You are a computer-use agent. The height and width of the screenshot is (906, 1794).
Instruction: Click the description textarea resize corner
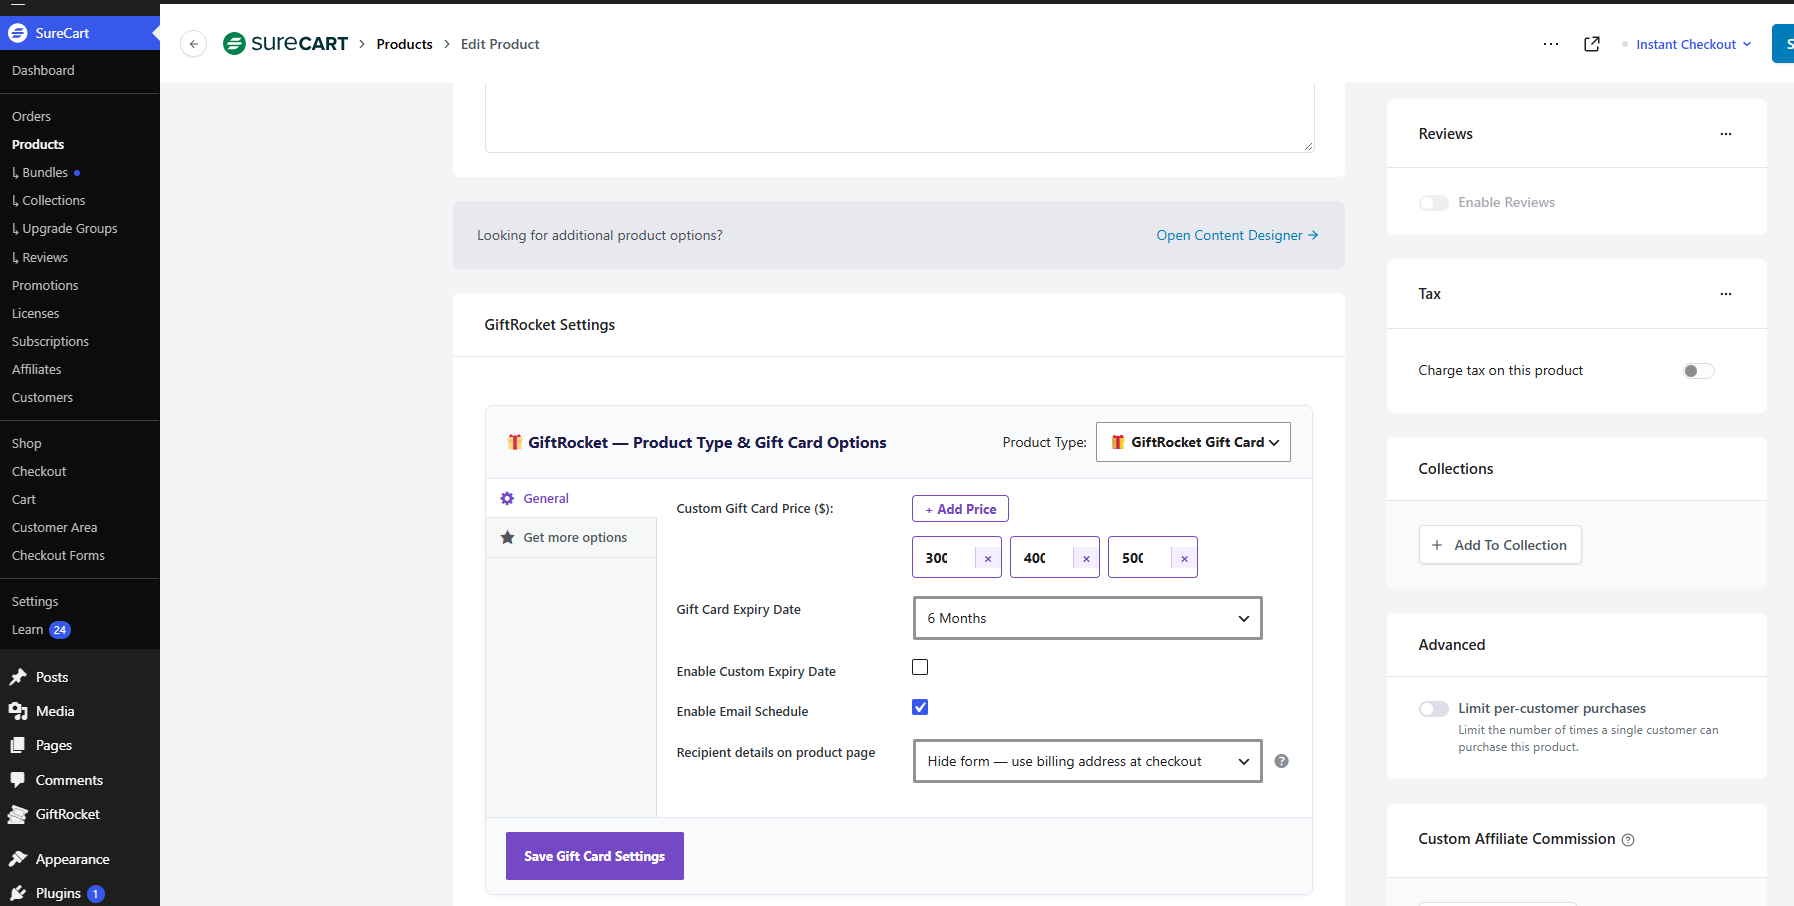coord(1308,146)
